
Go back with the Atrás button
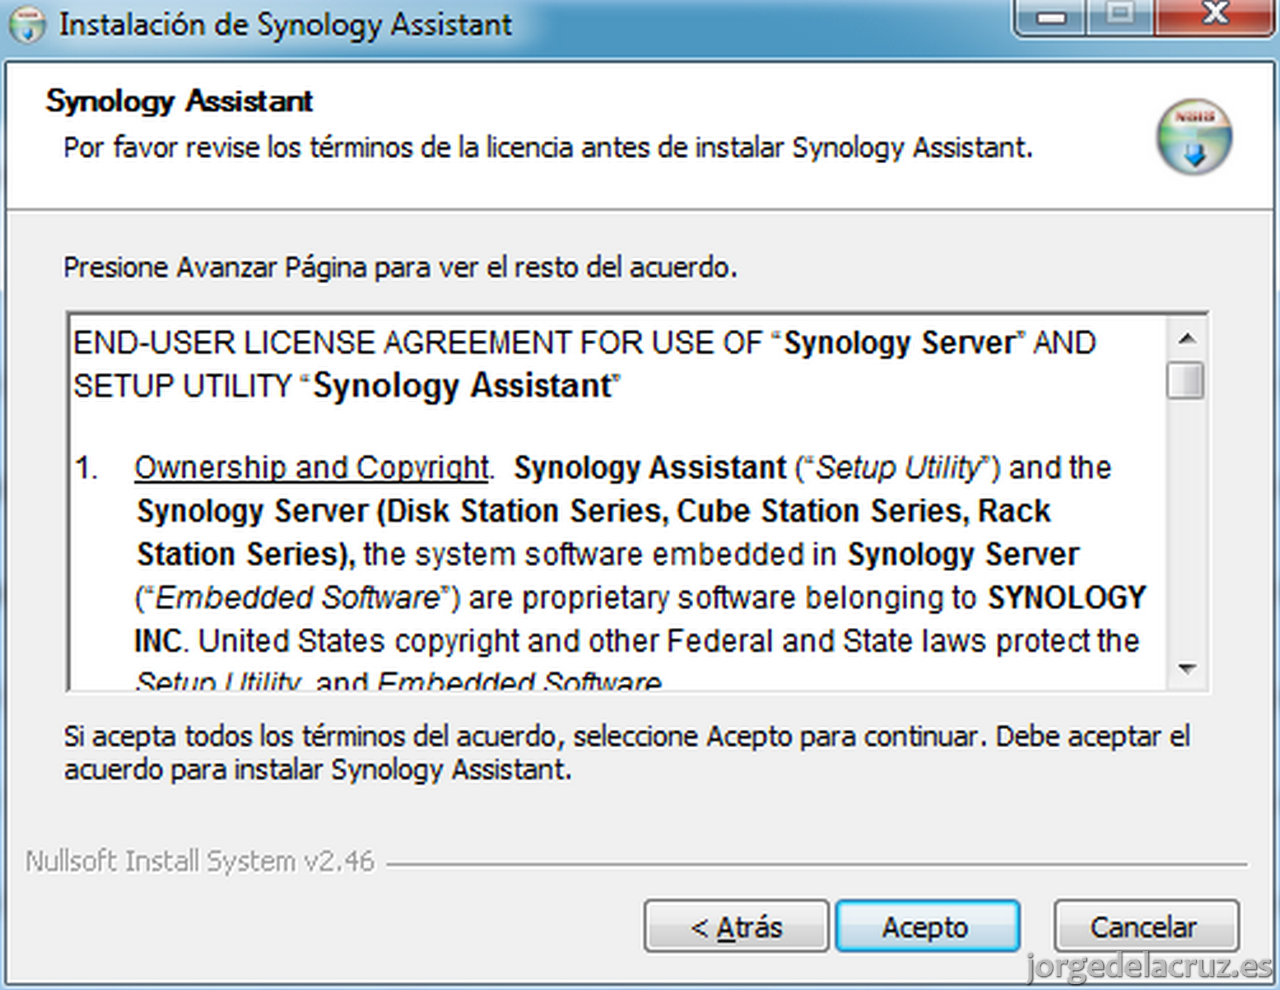point(736,927)
